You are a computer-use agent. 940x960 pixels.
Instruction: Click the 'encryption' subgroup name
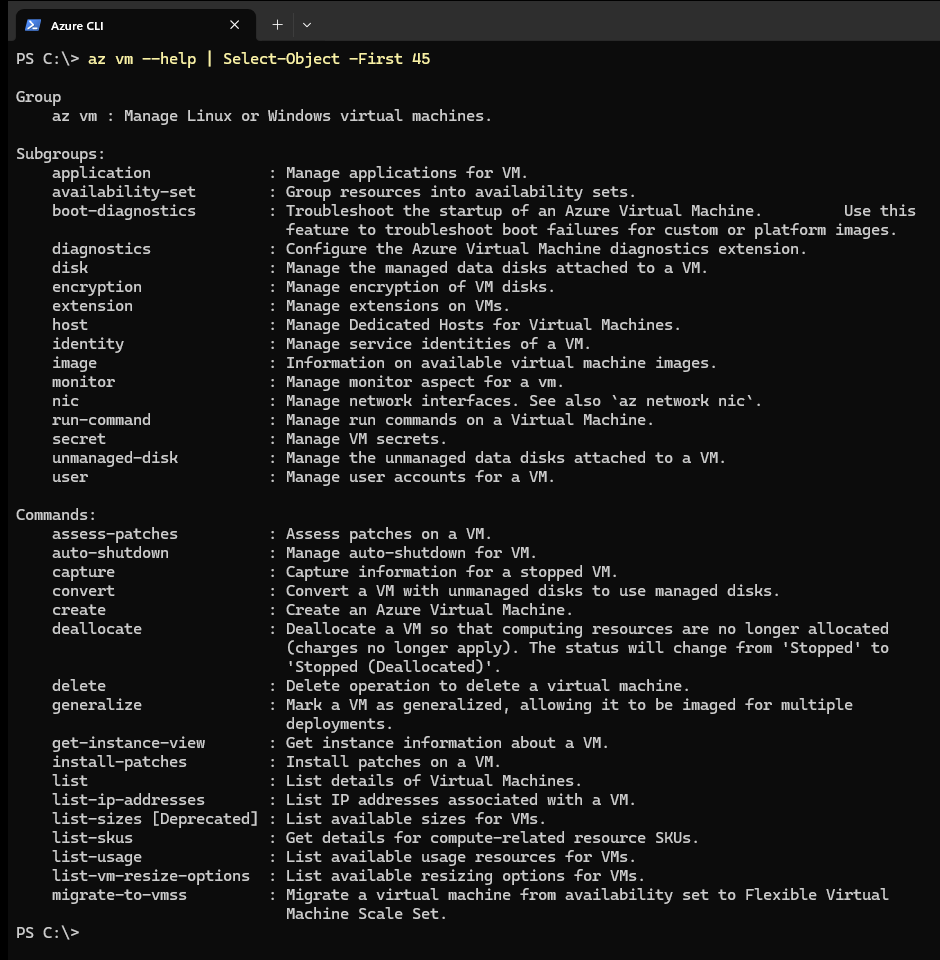(x=97, y=287)
